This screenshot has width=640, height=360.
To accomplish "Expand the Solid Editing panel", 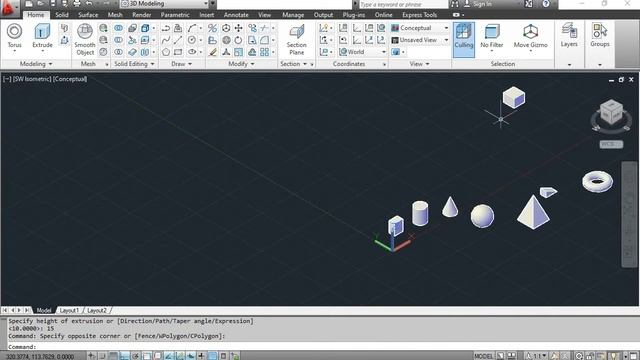I will click(134, 64).
